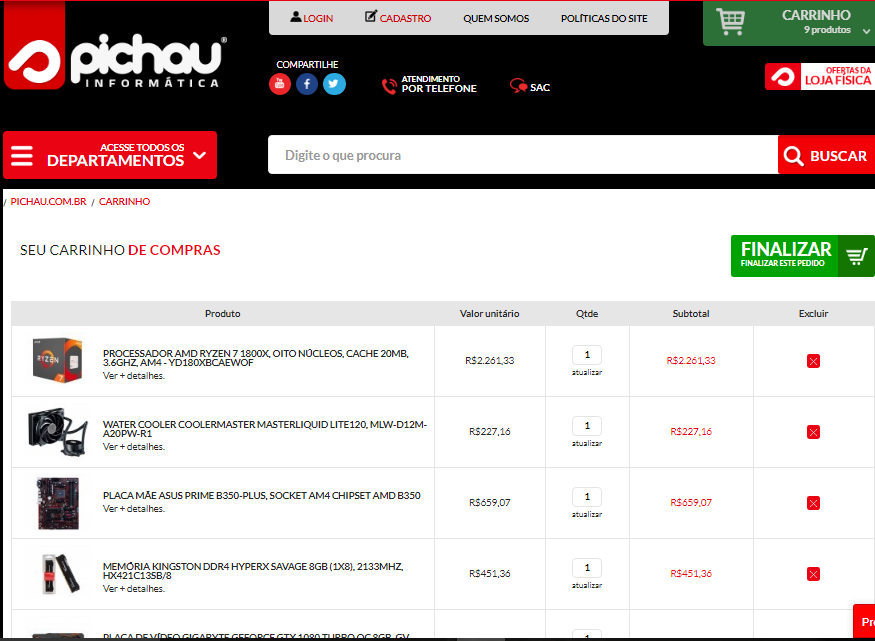Viewport: 875px width, 641px height.
Task: Click 'atualizar' for the water cooler
Action: pyautogui.click(x=586, y=443)
